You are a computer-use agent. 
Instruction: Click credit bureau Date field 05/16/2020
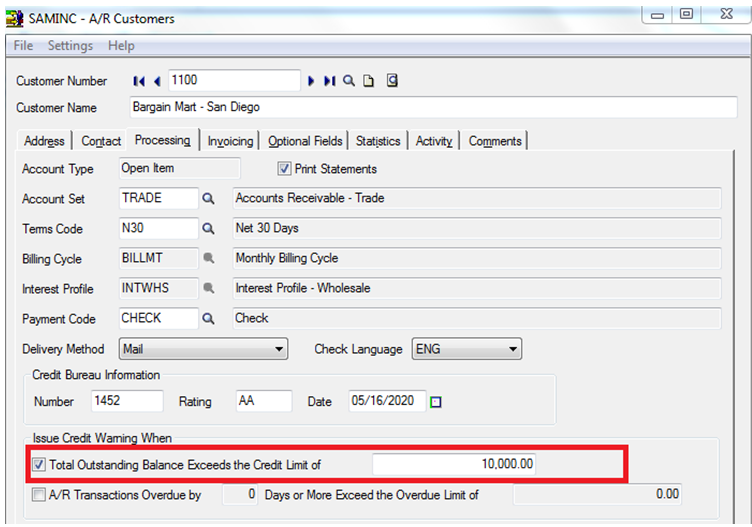point(387,401)
